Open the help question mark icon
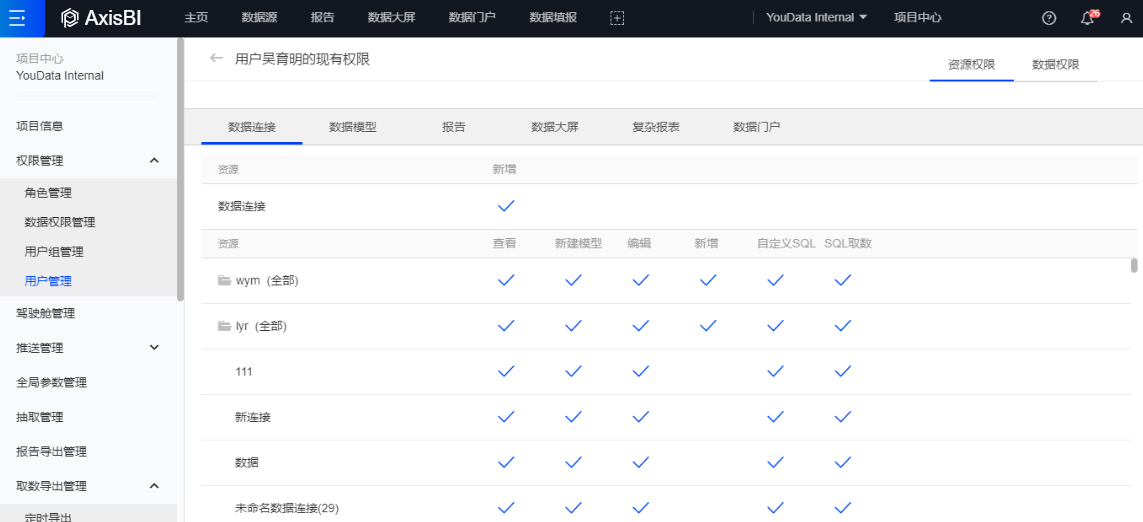Image resolution: width=1143 pixels, height=522 pixels. point(1049,18)
